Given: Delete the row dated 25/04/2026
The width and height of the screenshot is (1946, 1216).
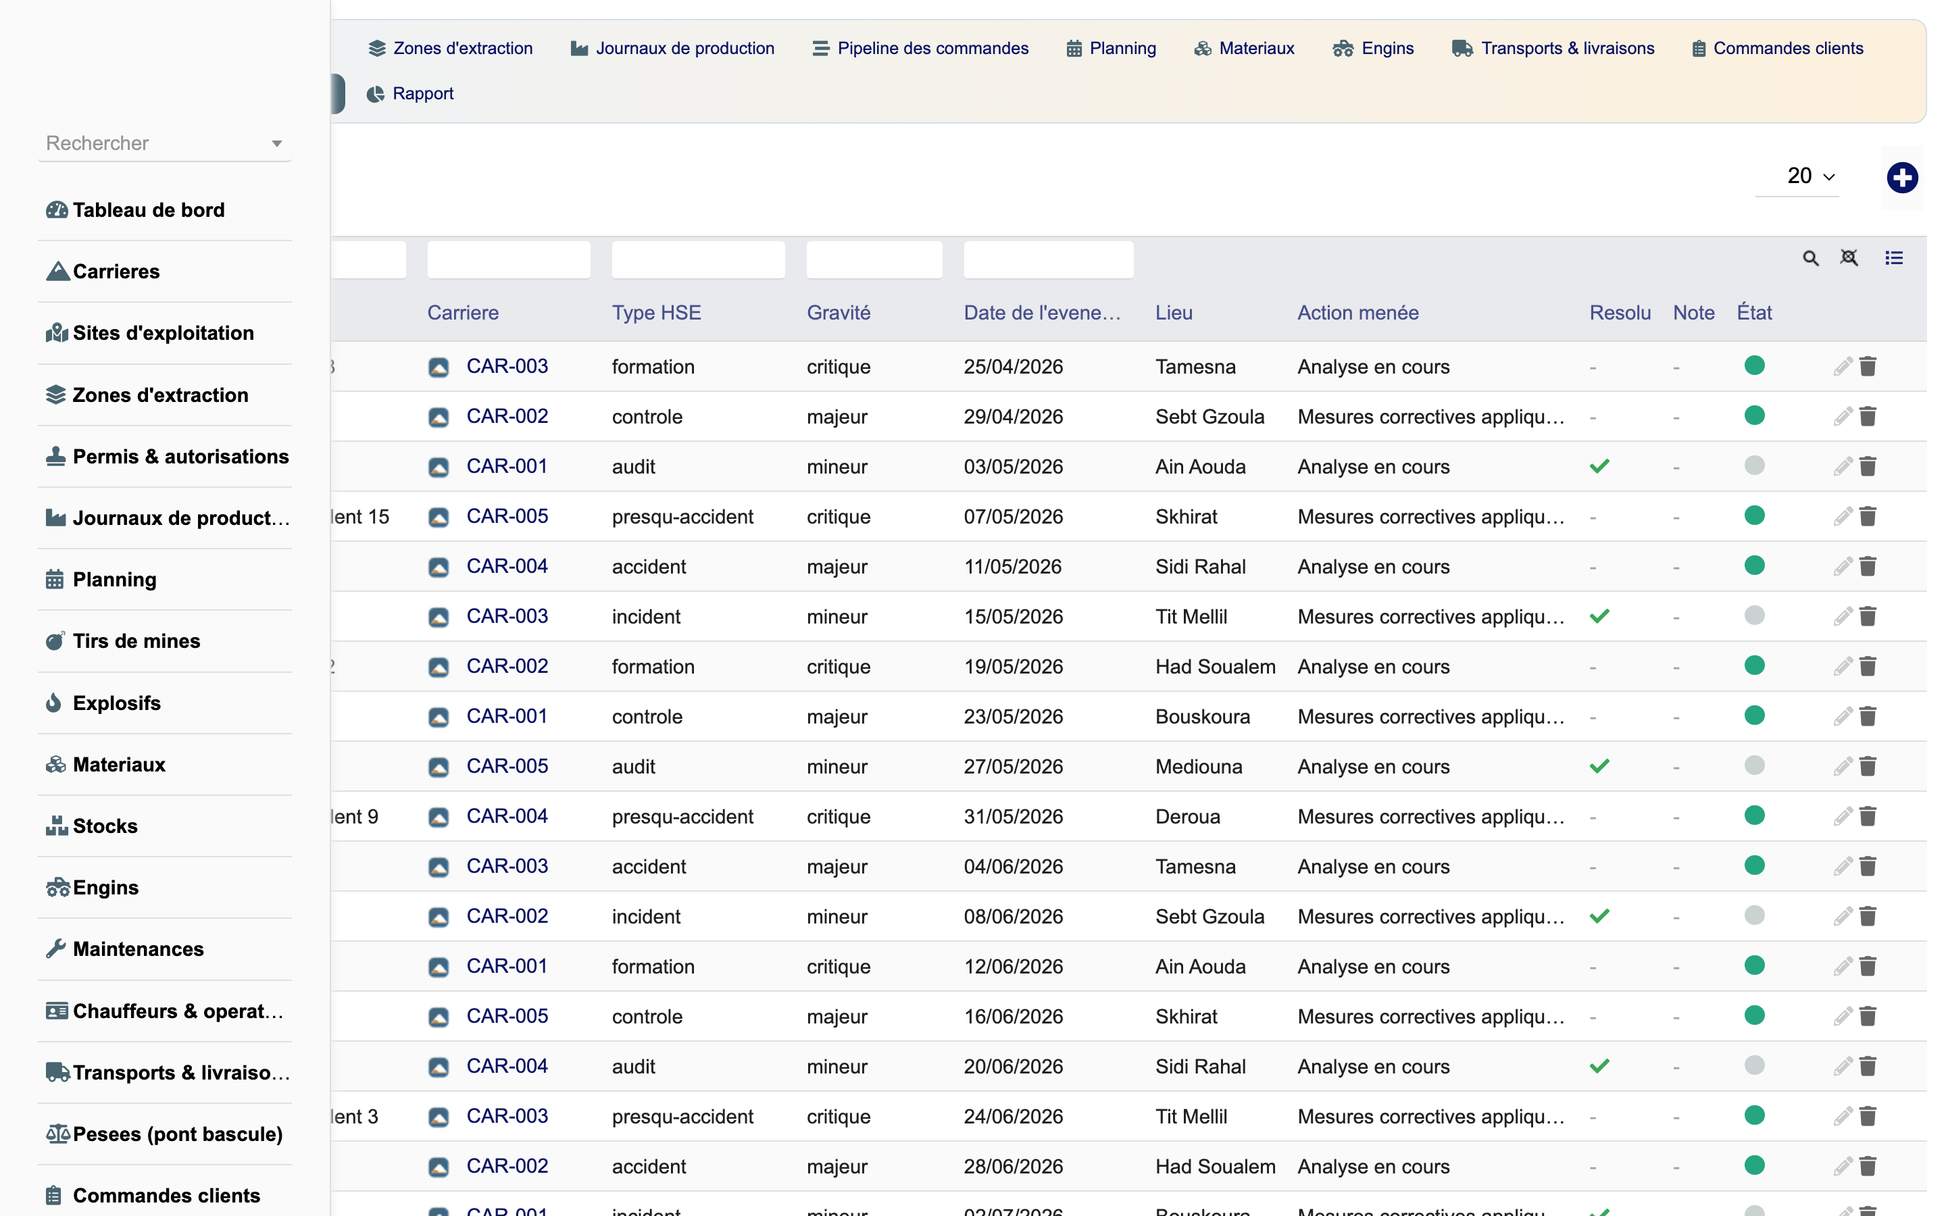Looking at the screenshot, I should pyautogui.click(x=1868, y=366).
